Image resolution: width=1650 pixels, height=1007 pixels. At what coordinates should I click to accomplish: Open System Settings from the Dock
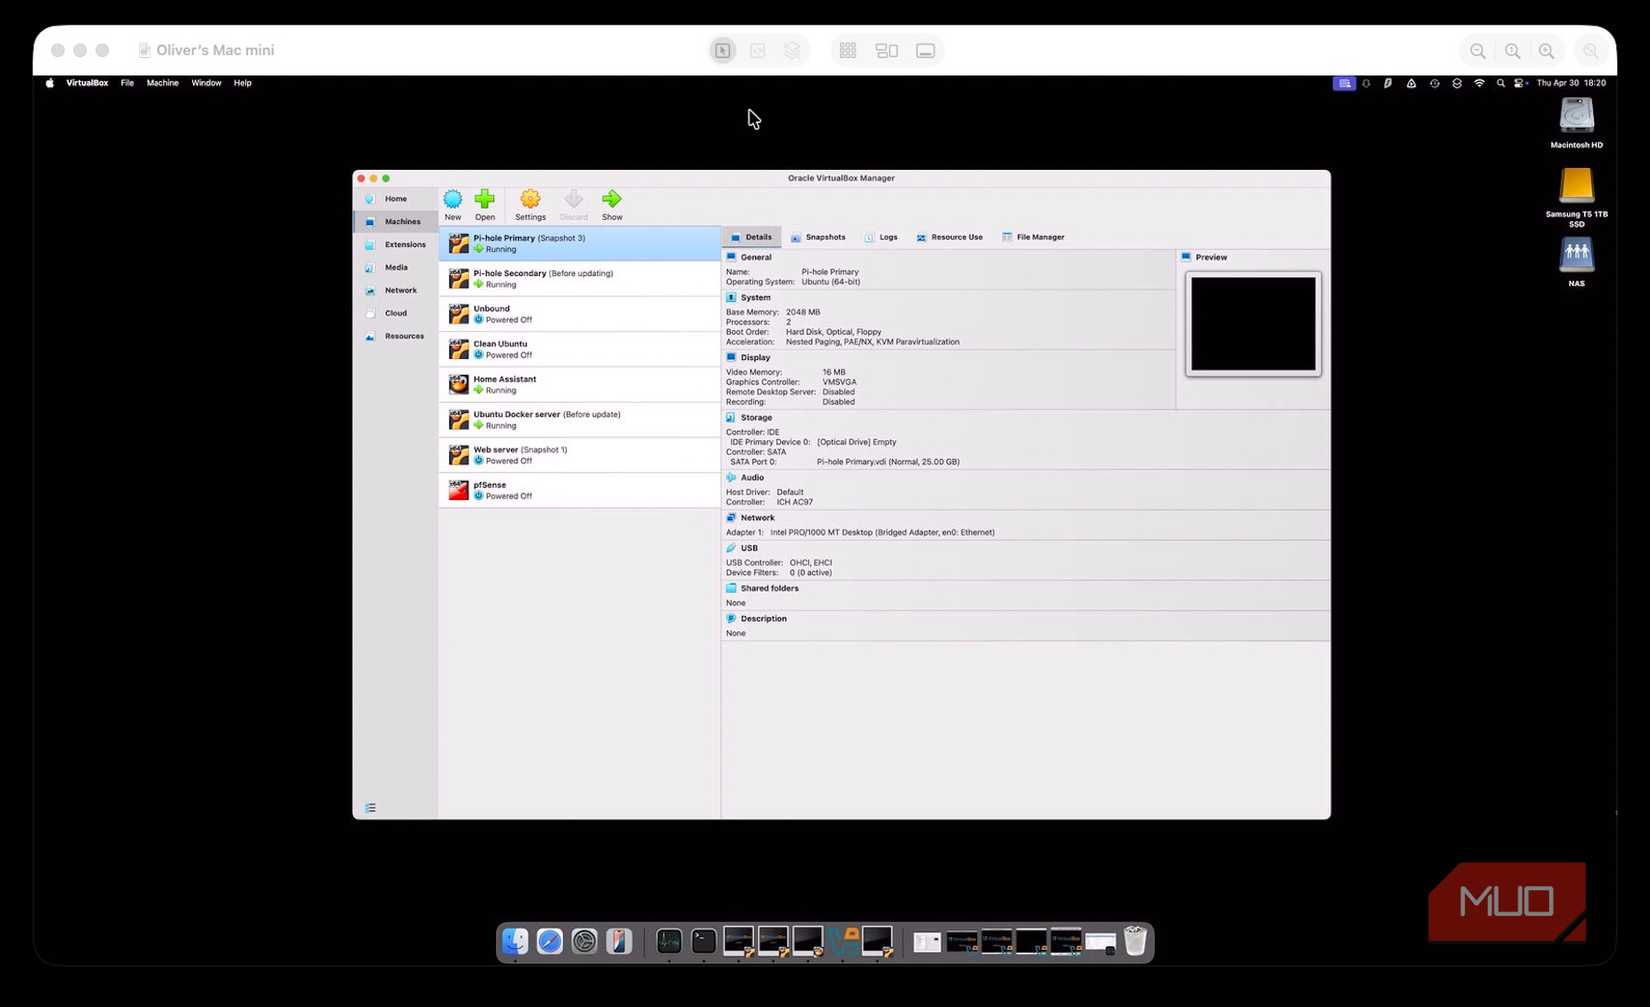tap(584, 941)
